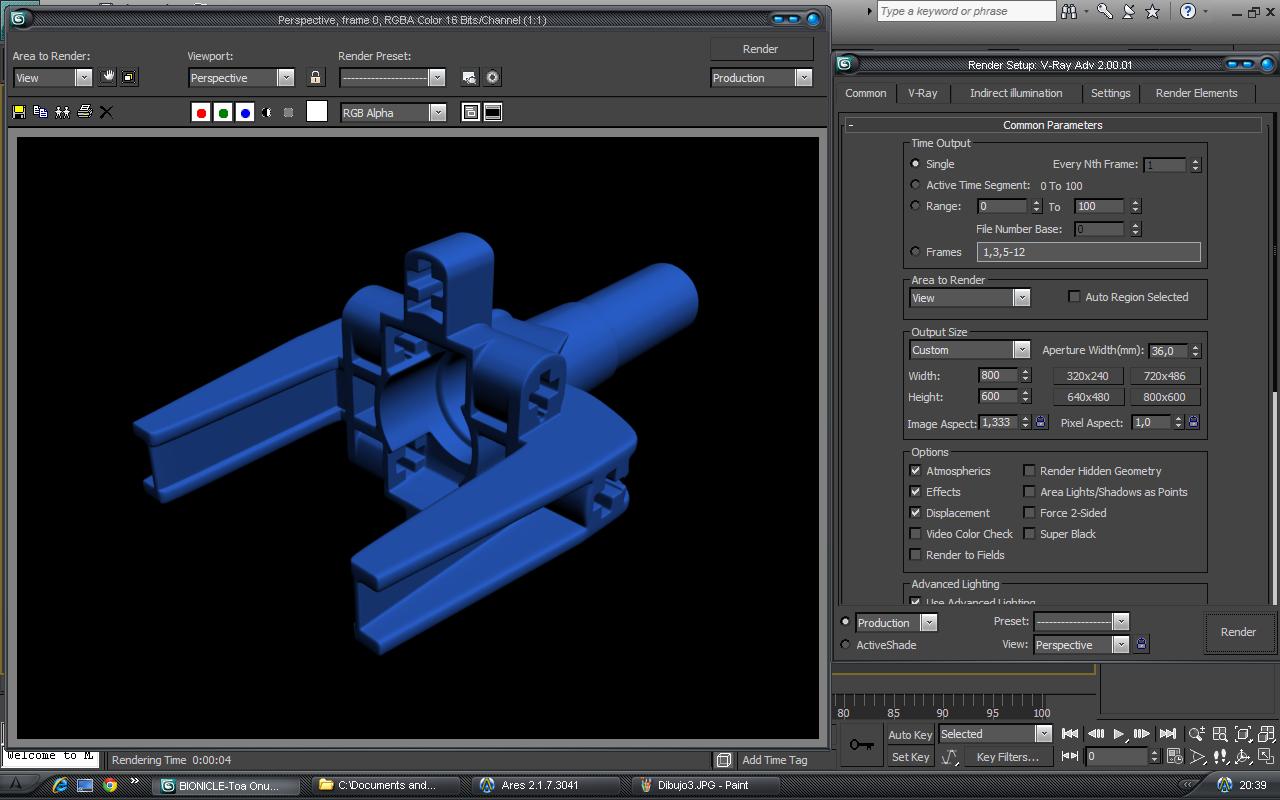Check the Auto Region Selected checkbox
The image size is (1280, 800).
tap(1074, 296)
